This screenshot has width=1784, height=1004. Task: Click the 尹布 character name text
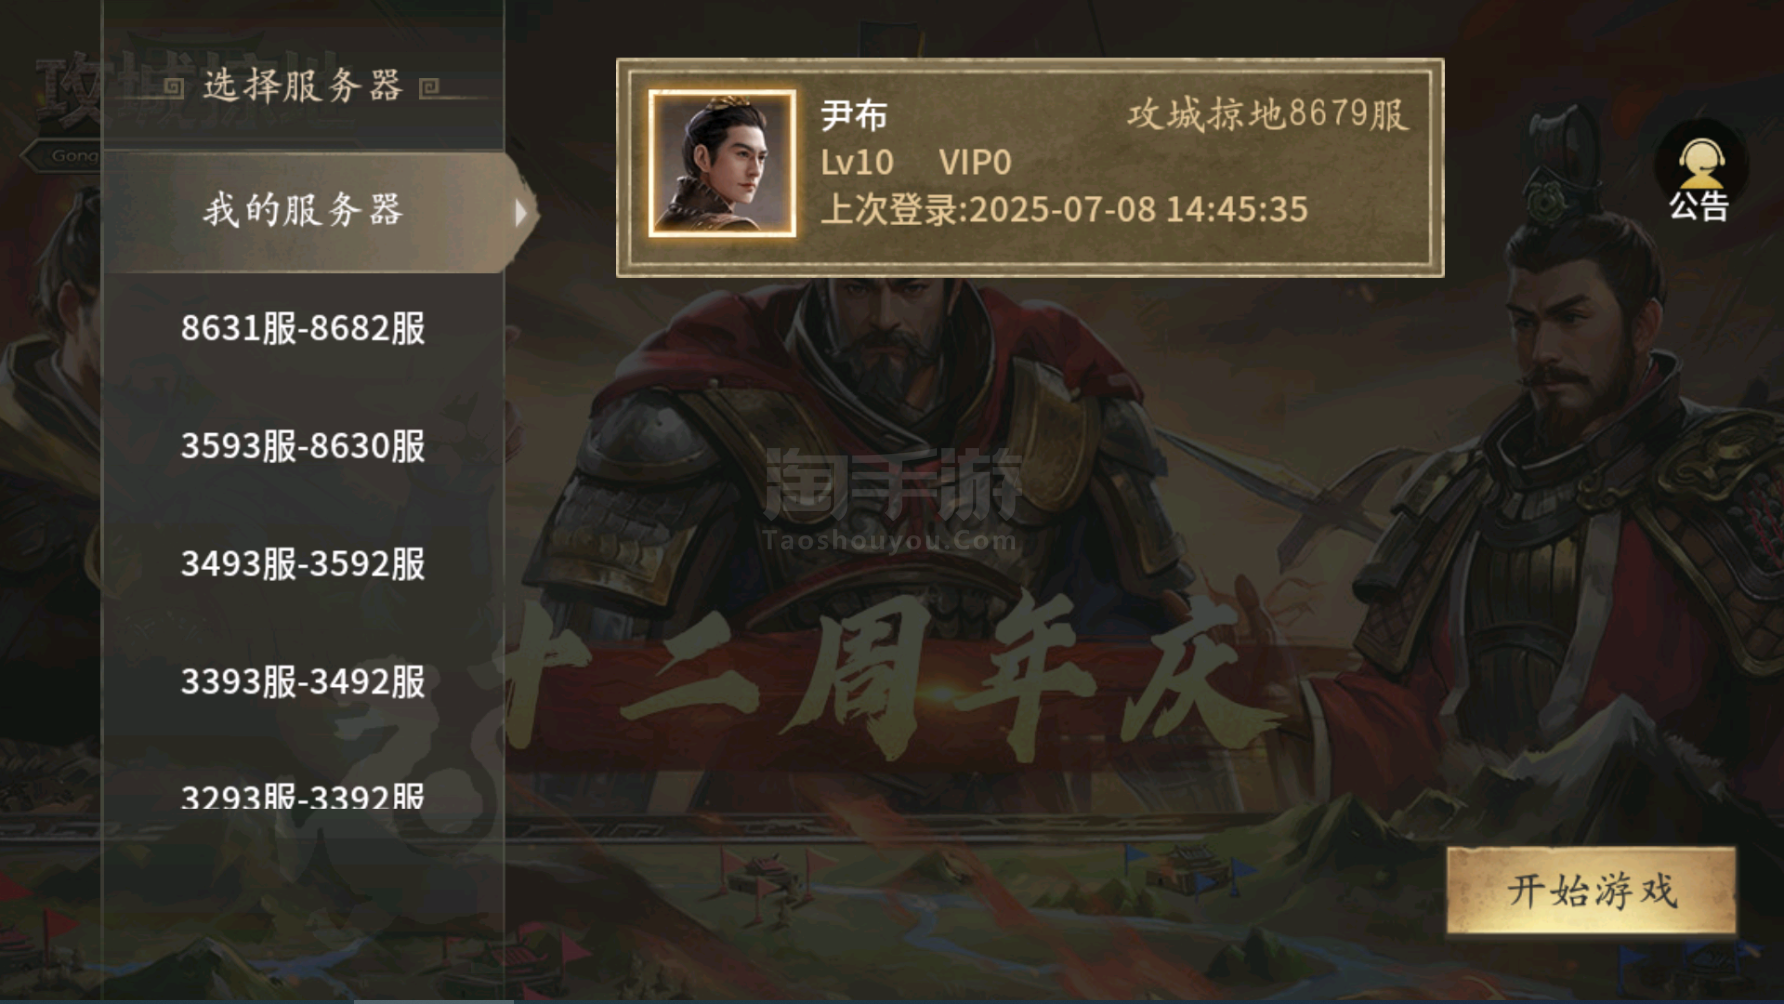pos(854,115)
